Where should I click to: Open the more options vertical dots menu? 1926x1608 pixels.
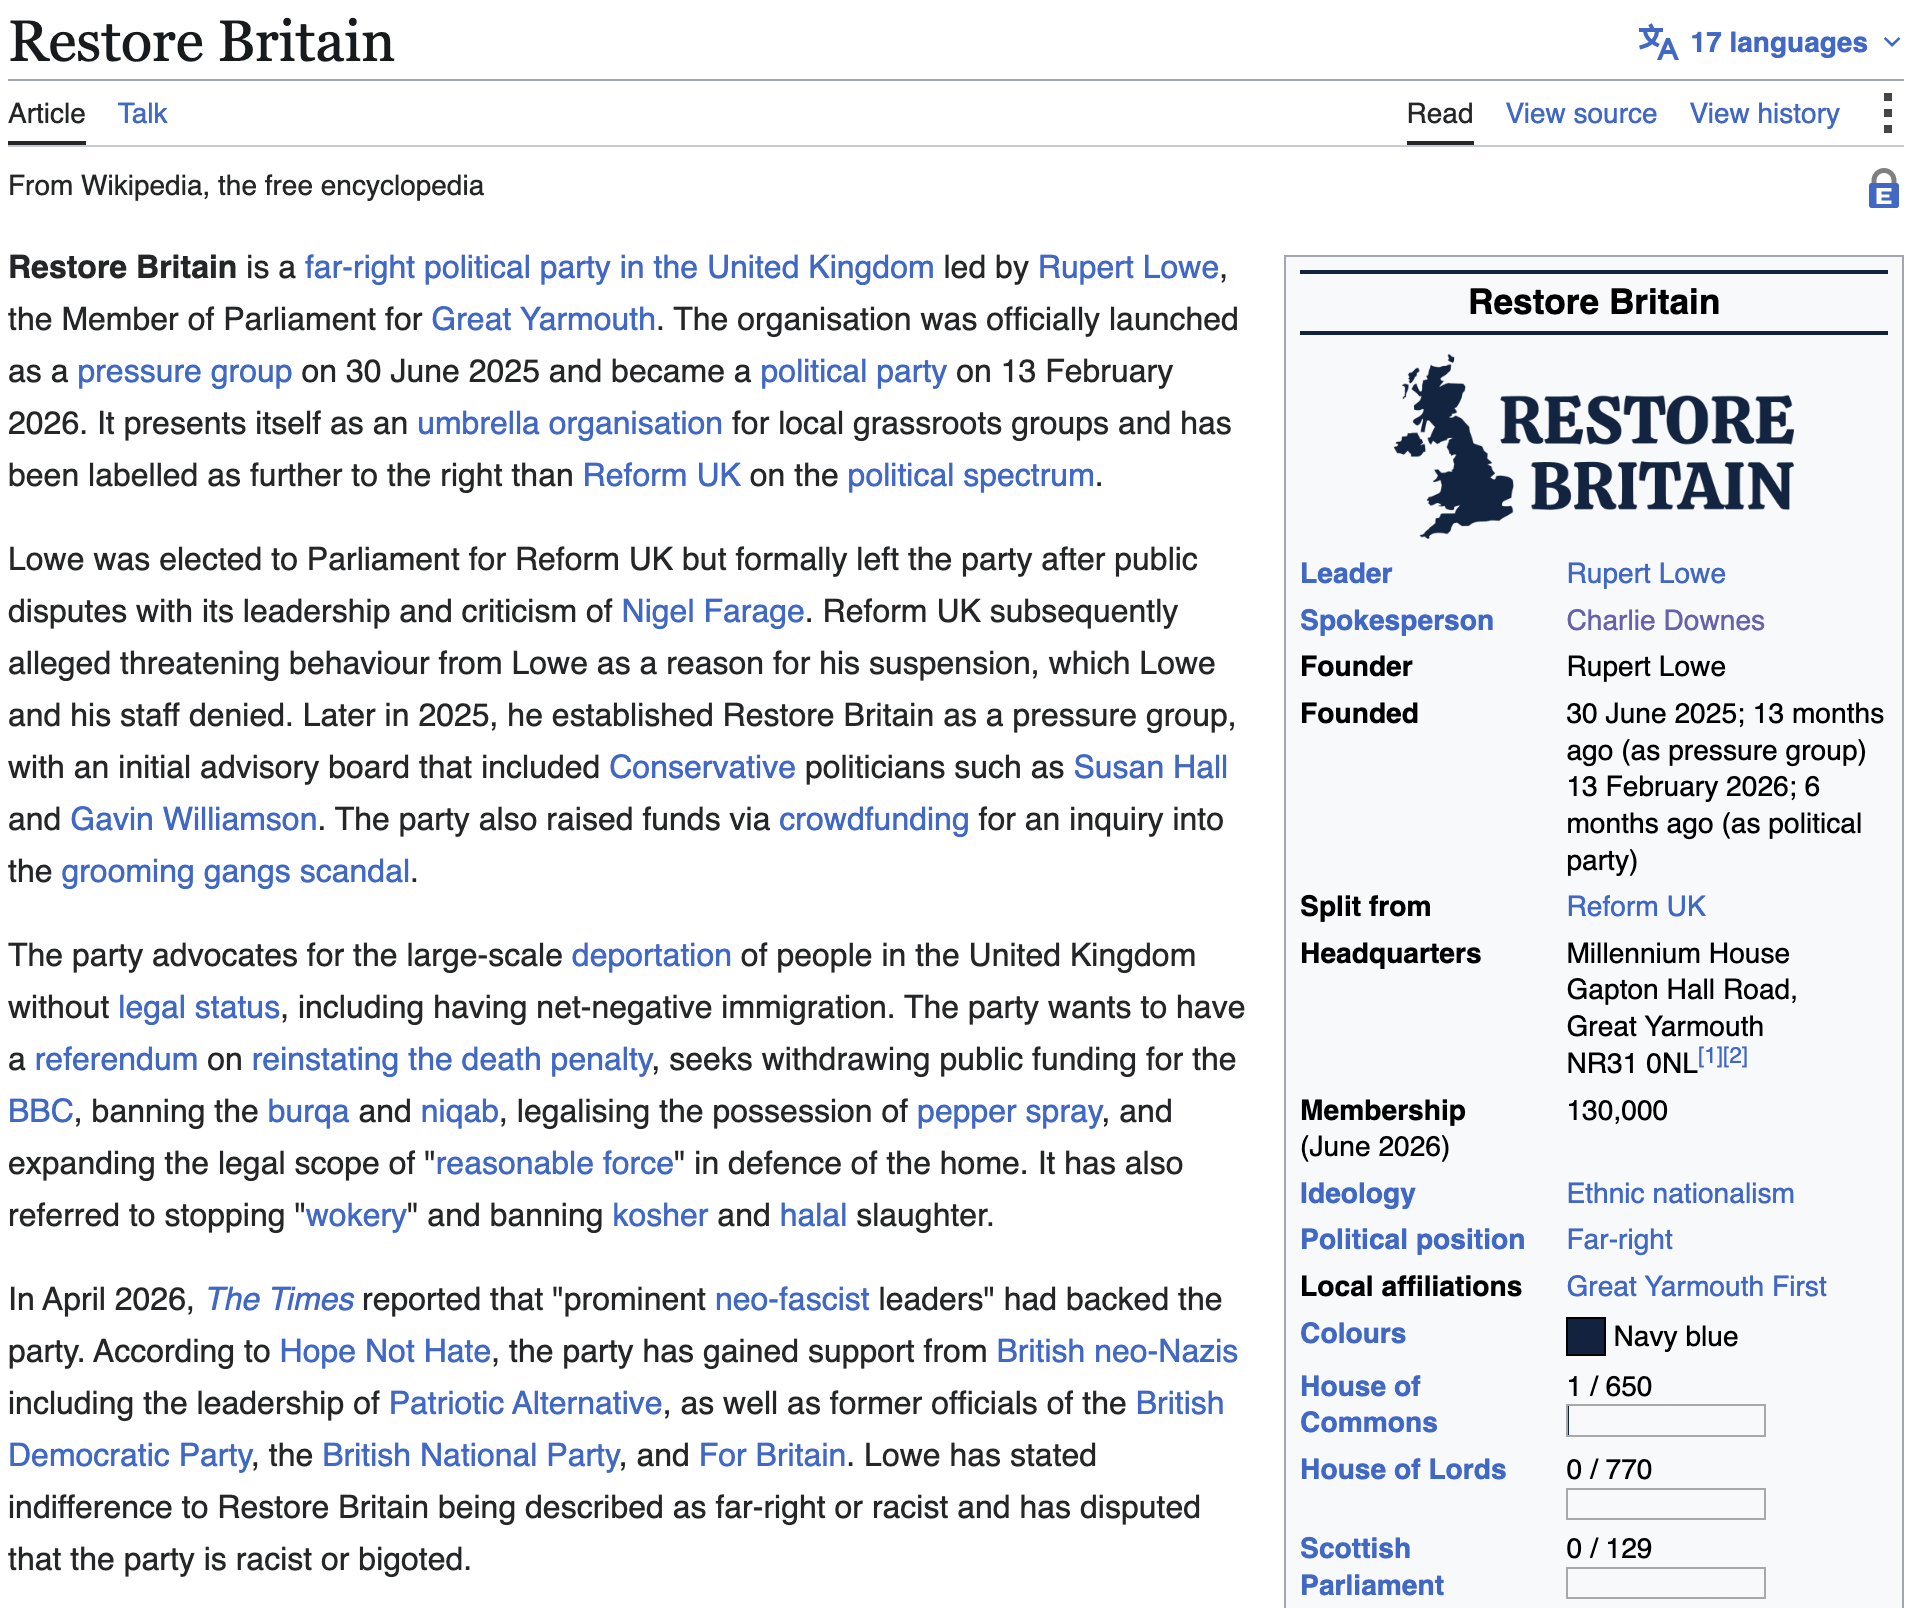1887,114
